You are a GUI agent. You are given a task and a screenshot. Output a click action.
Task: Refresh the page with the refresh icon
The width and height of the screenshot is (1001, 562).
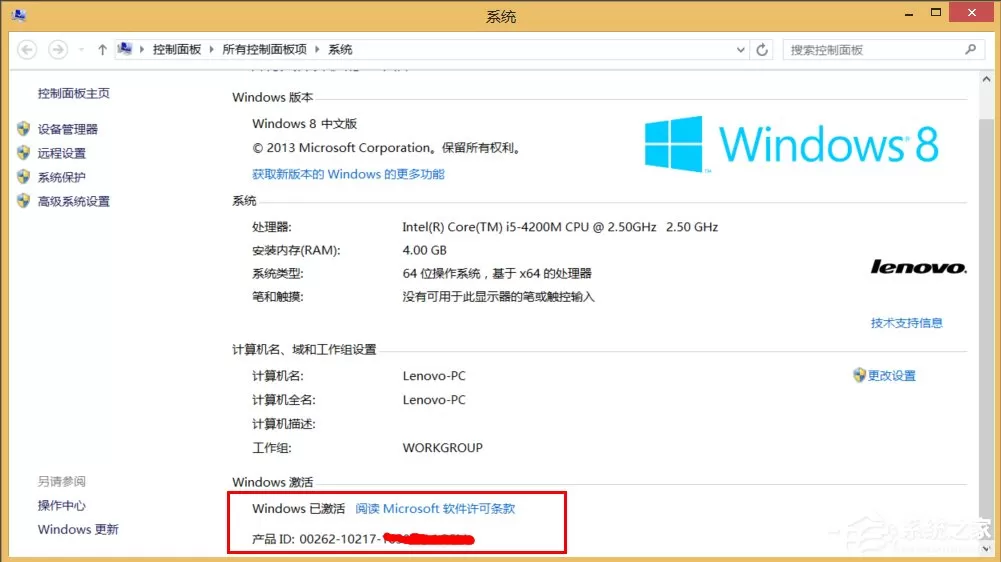coord(762,50)
